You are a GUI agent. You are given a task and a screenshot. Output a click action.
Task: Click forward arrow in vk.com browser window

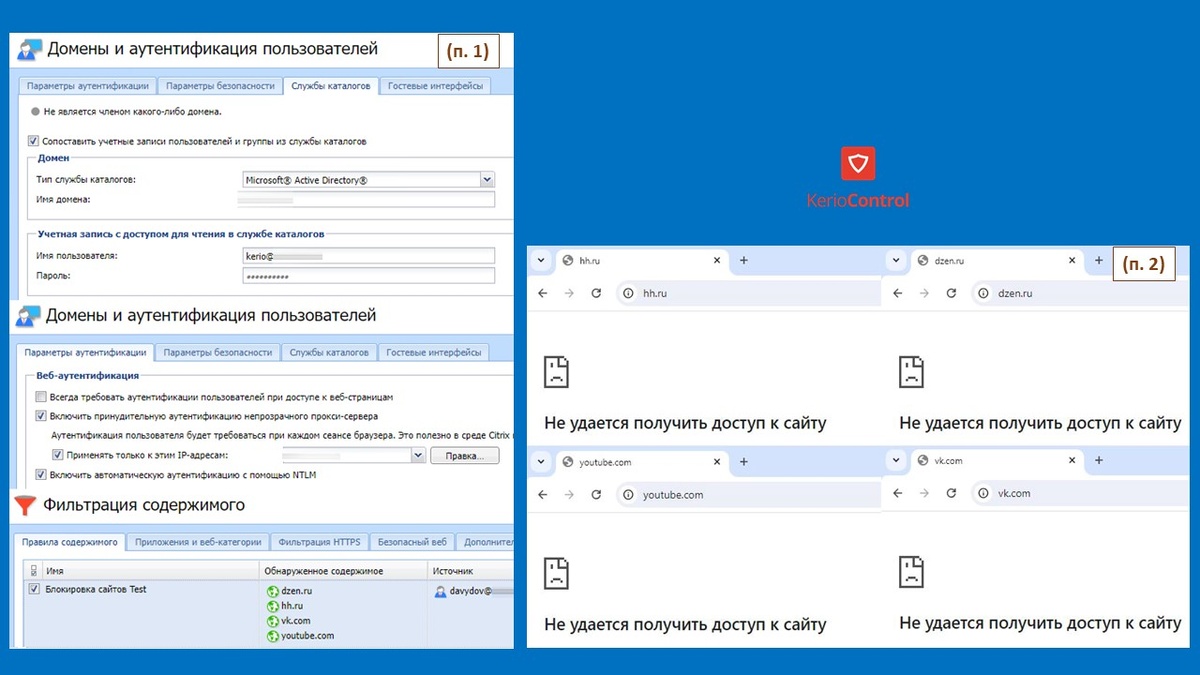pyautogui.click(x=924, y=493)
